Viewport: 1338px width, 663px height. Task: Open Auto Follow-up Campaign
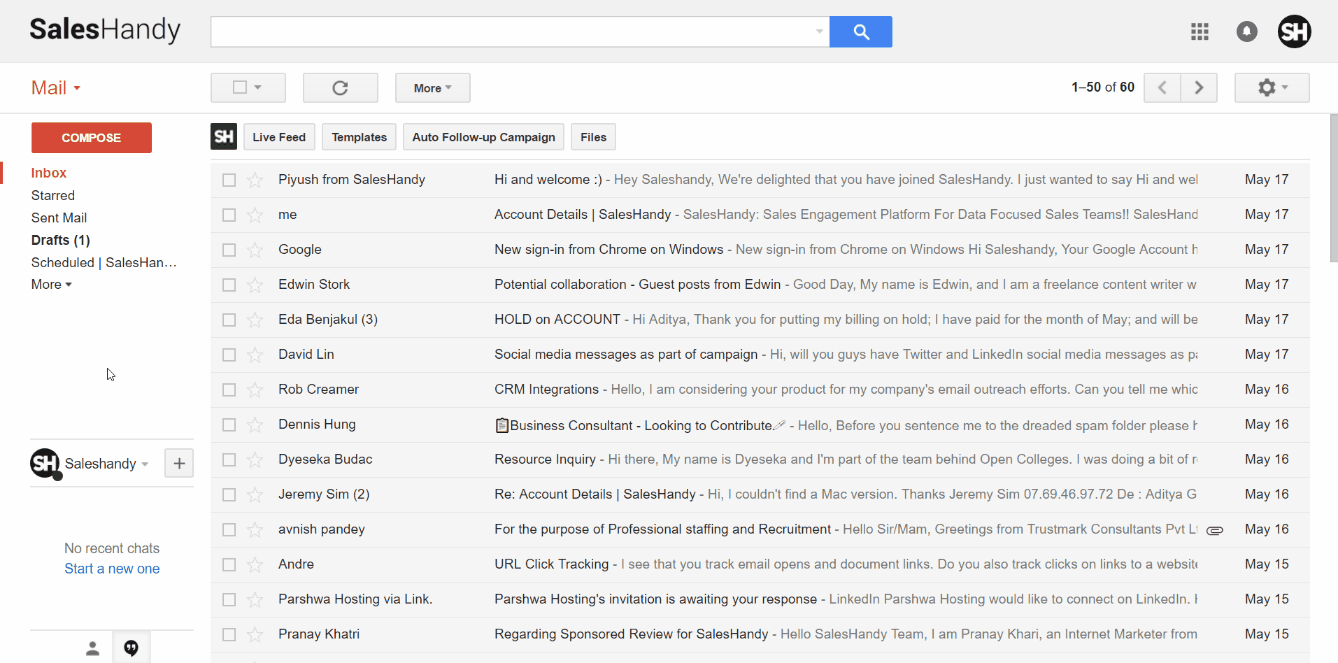pos(484,137)
